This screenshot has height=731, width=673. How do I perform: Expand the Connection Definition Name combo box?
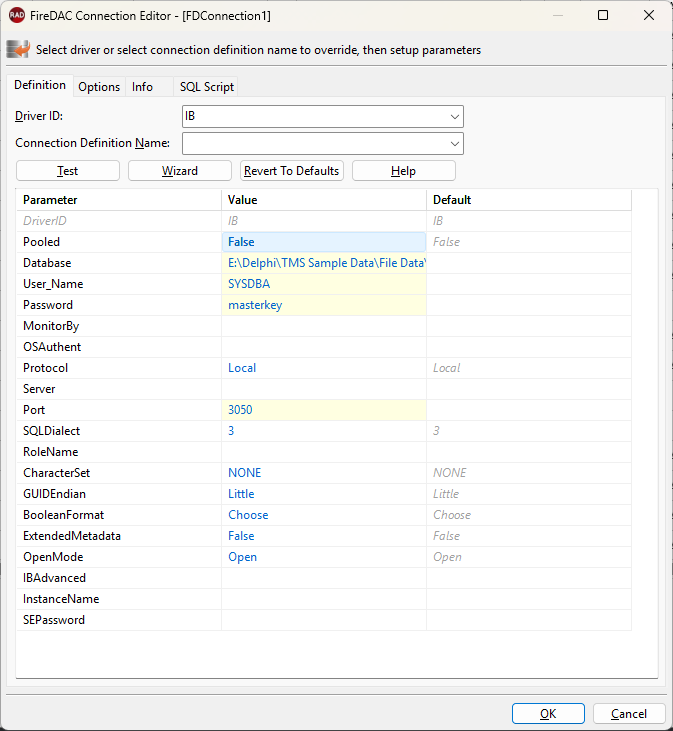pyautogui.click(x=455, y=144)
